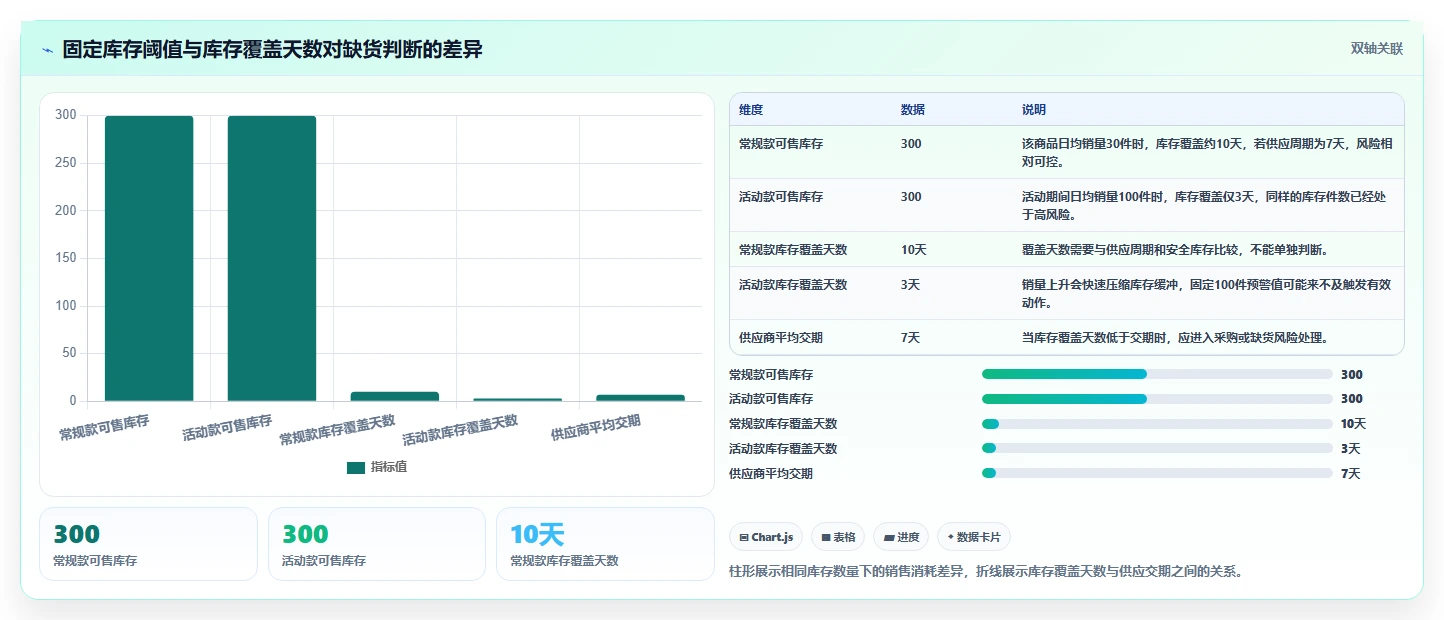Click the 常规款库存覆盖天数 progress bar

point(1157,424)
